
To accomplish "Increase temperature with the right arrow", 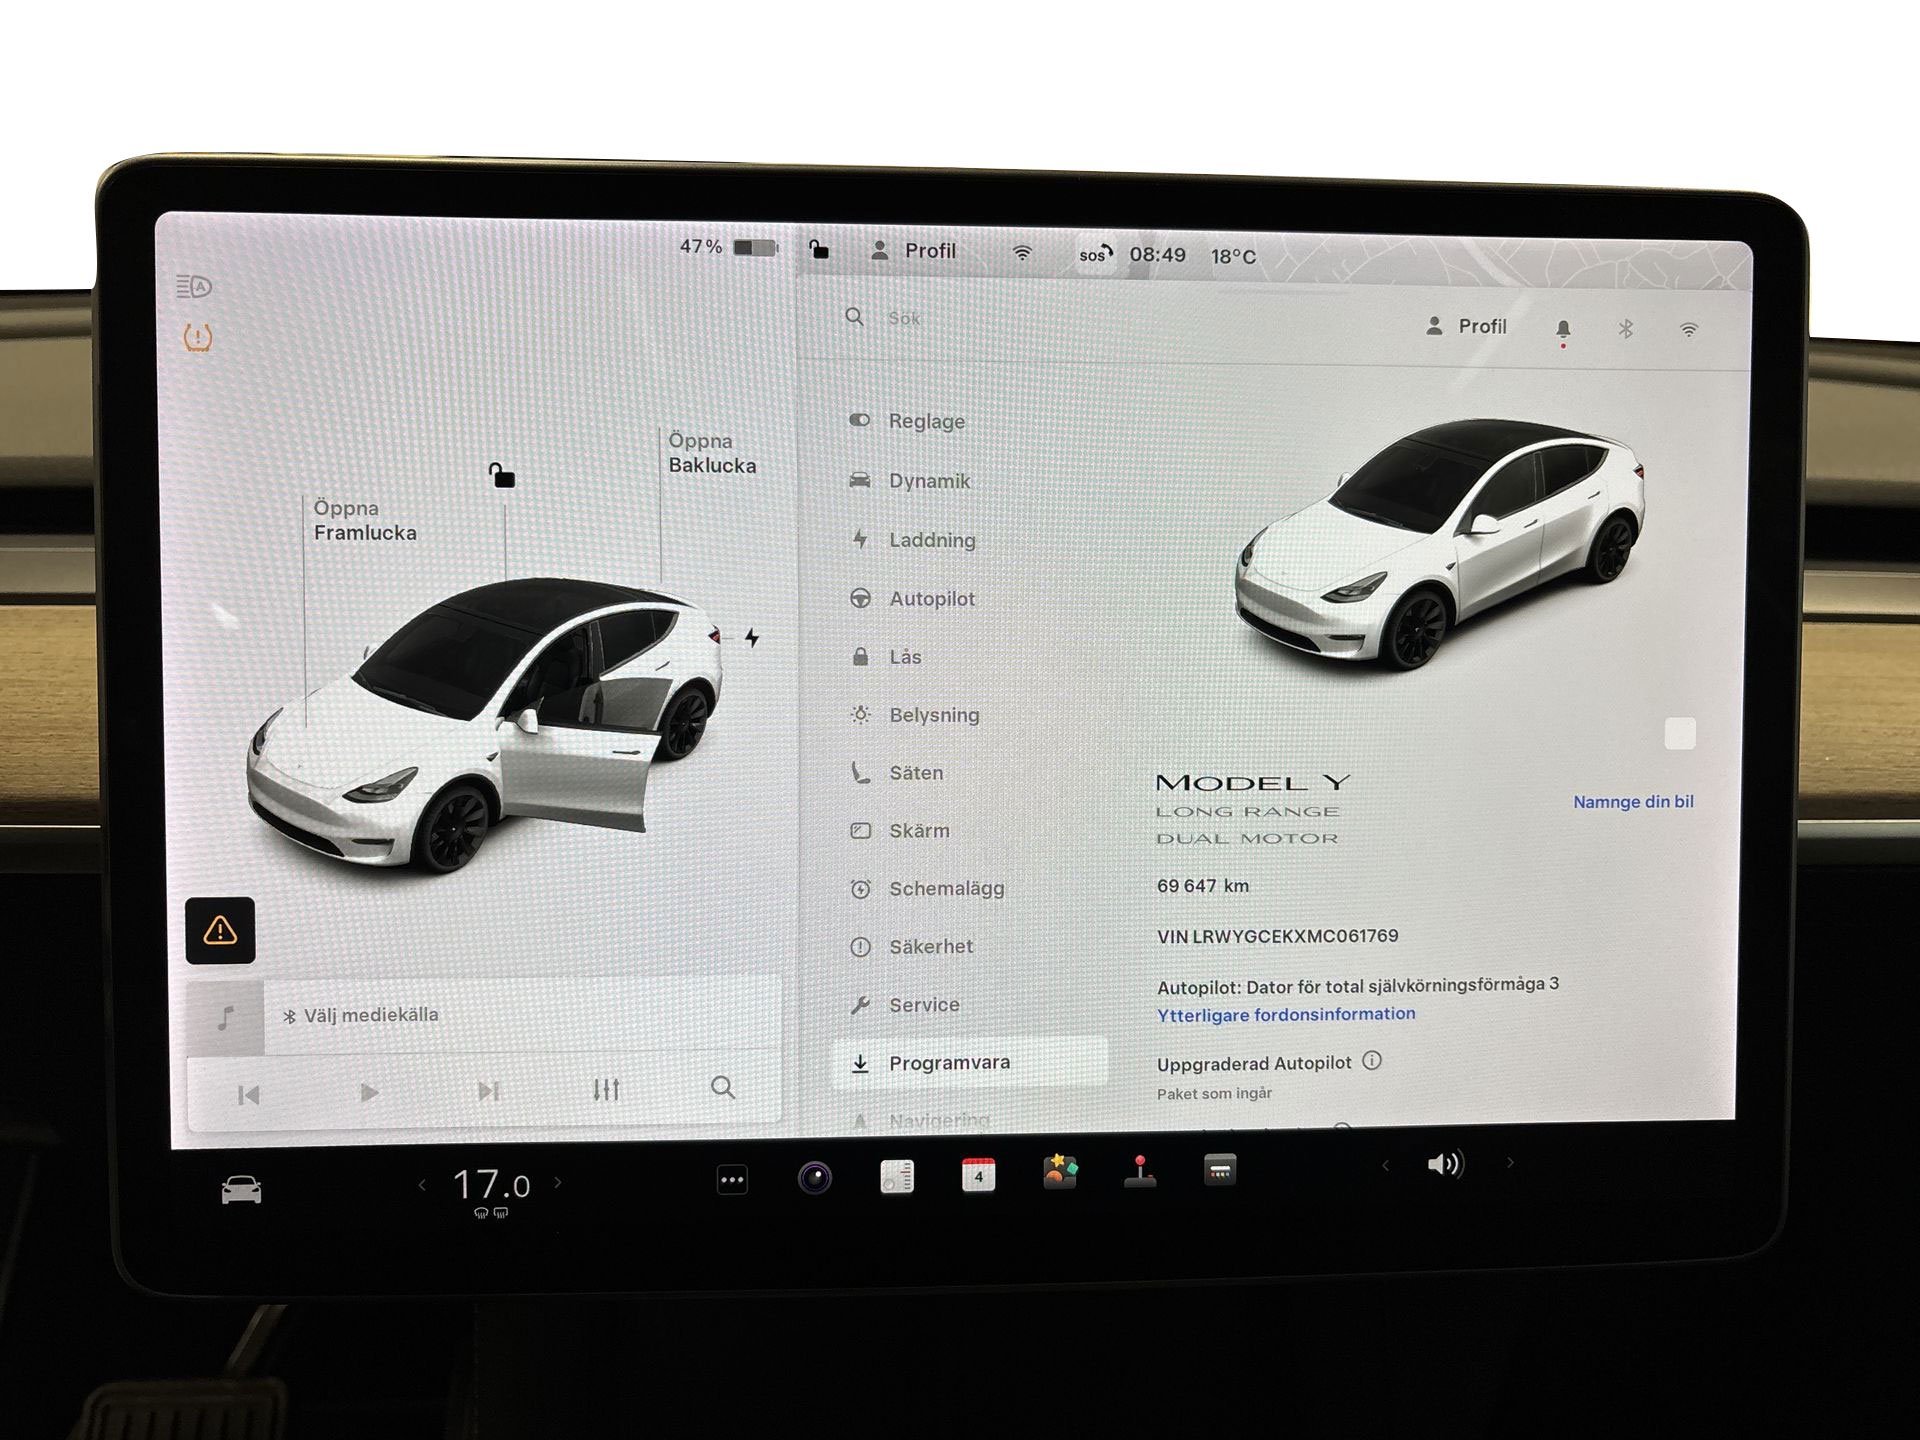I will coord(557,1181).
